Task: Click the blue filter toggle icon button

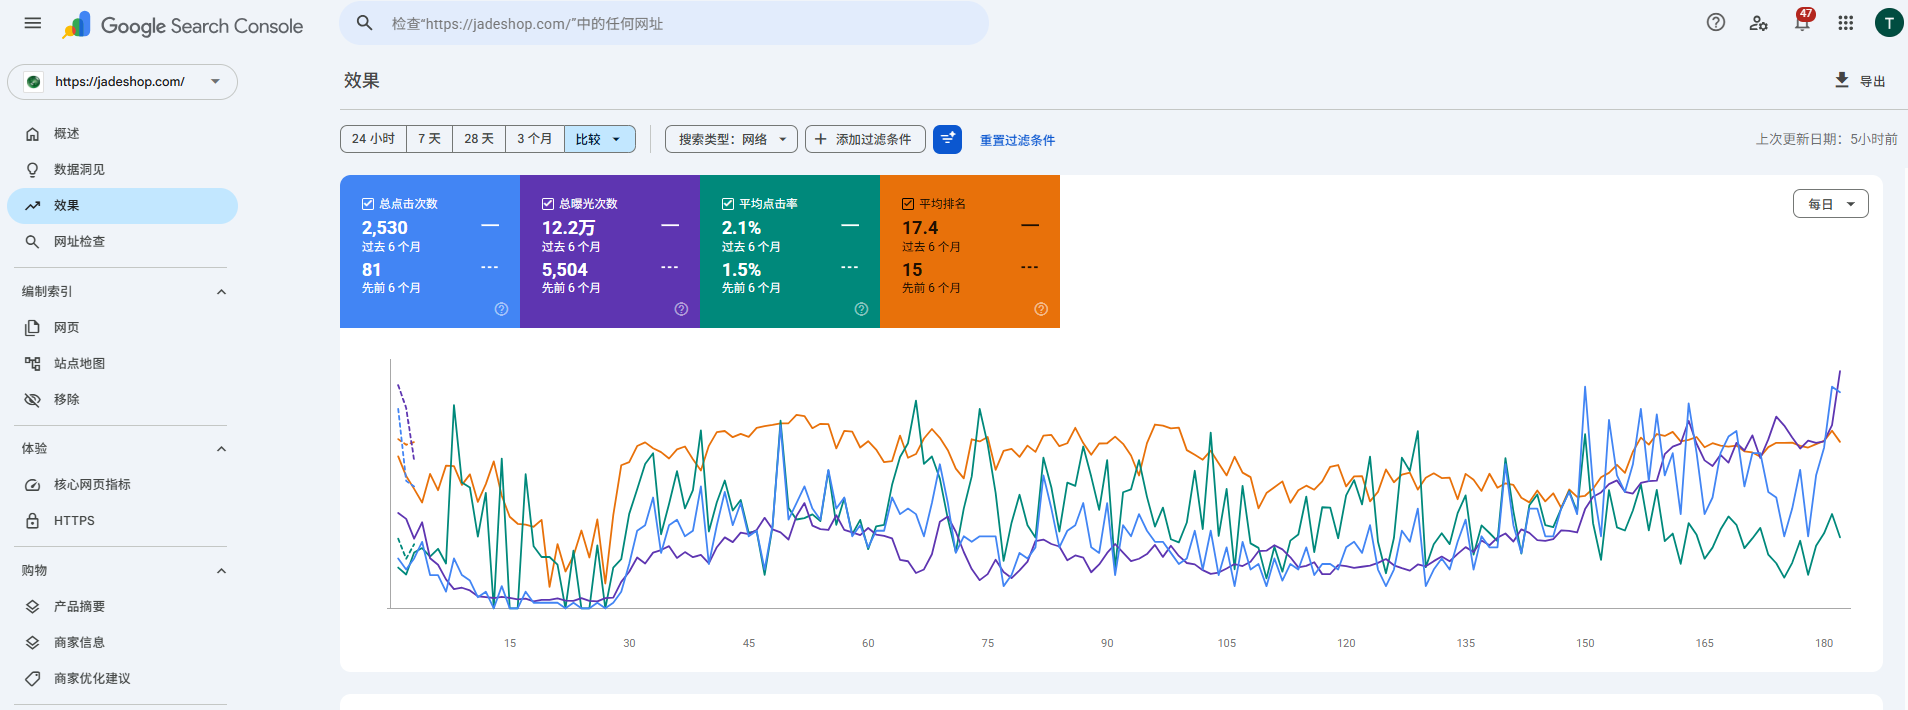Action: coord(947,139)
